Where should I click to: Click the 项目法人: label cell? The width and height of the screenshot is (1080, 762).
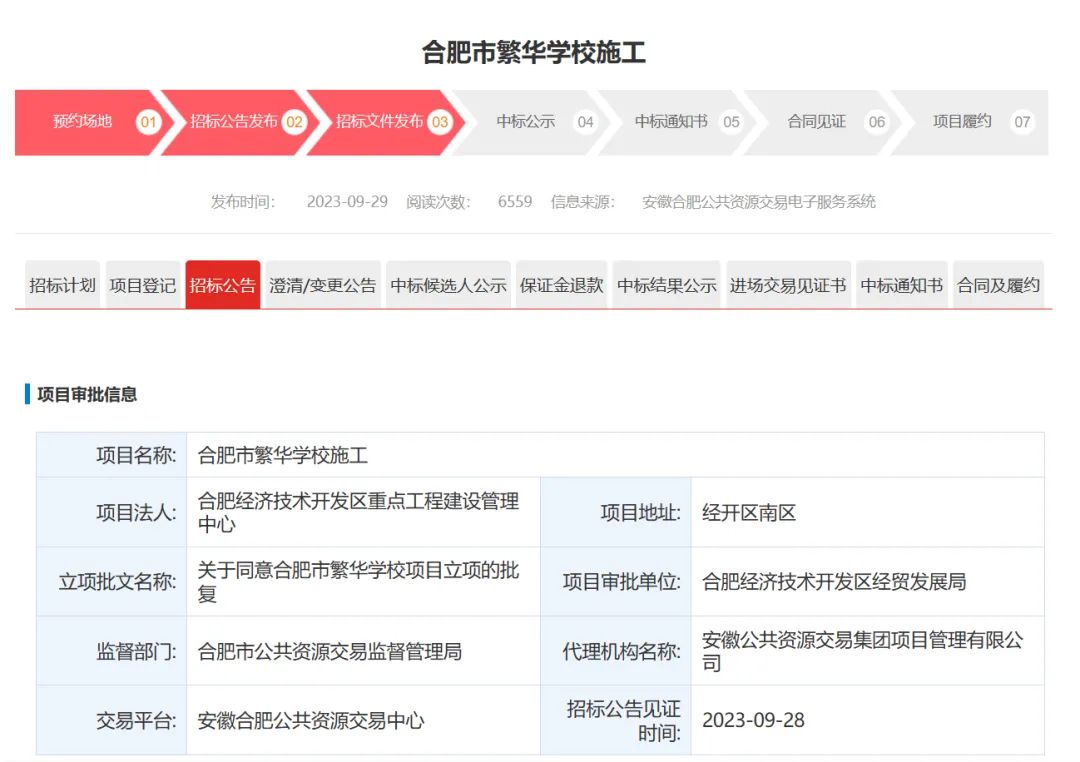pos(112,513)
